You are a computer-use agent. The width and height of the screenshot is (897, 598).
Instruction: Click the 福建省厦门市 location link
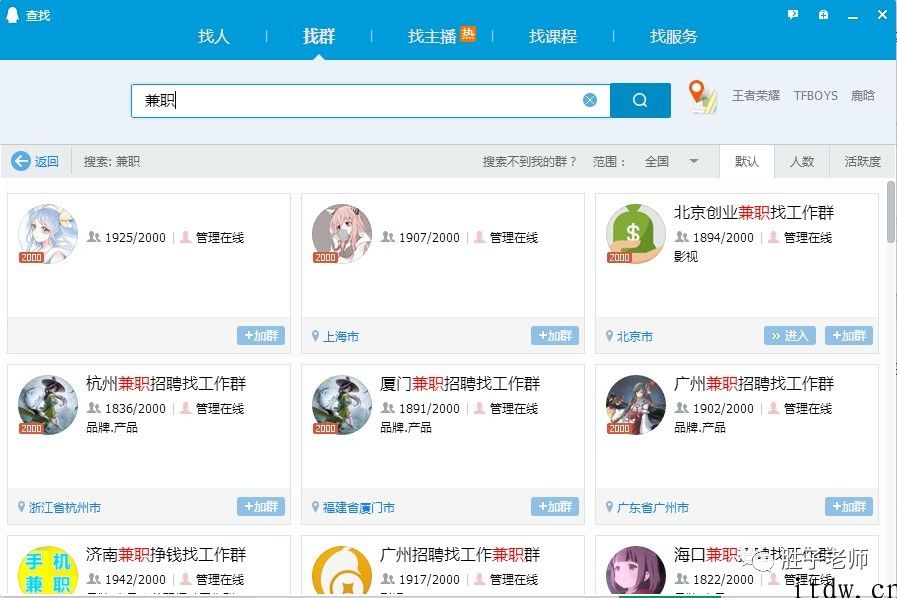click(359, 507)
